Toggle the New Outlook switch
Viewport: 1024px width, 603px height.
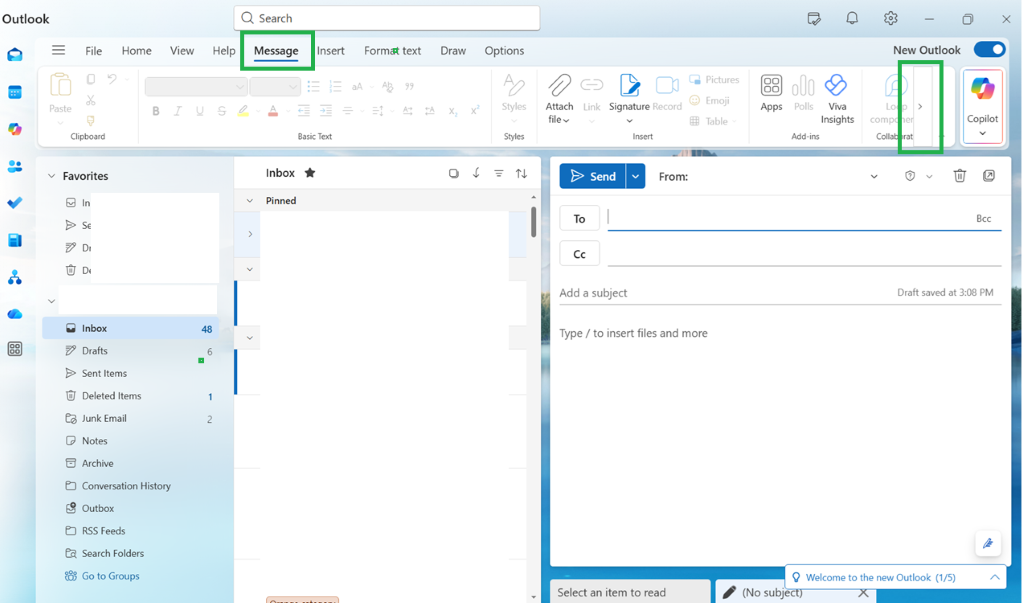pos(989,50)
